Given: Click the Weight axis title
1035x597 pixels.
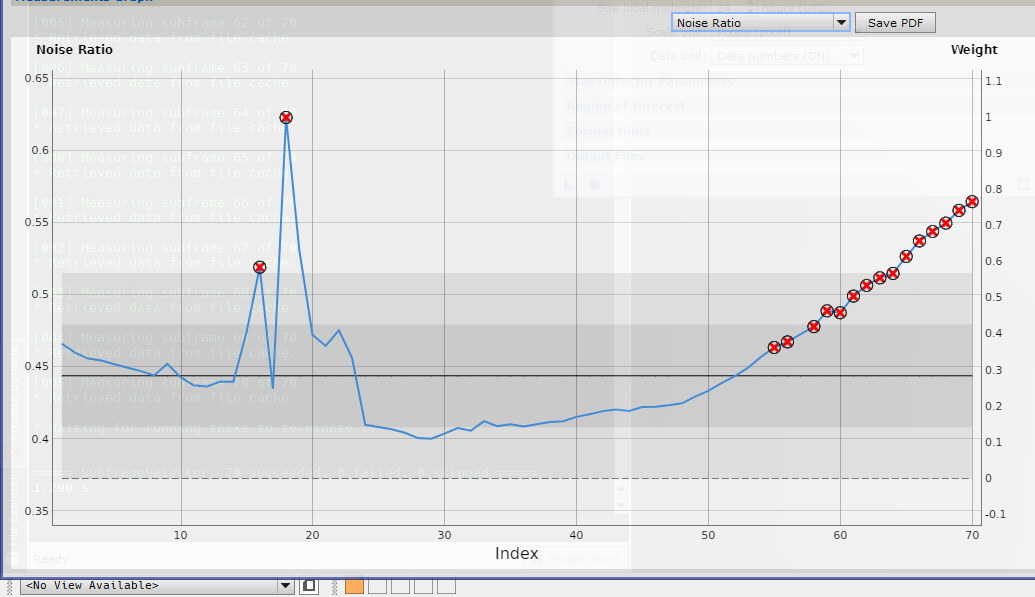Looking at the screenshot, I should 974,50.
